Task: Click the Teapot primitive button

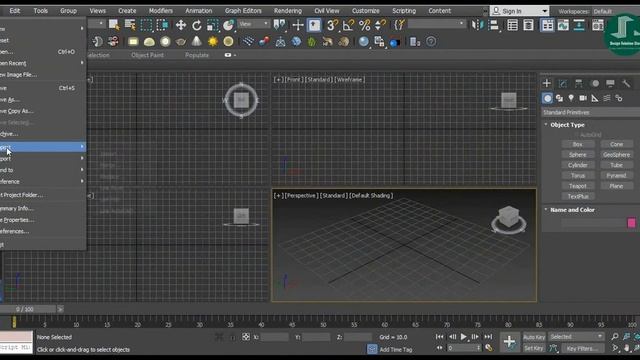Action: pos(578,186)
